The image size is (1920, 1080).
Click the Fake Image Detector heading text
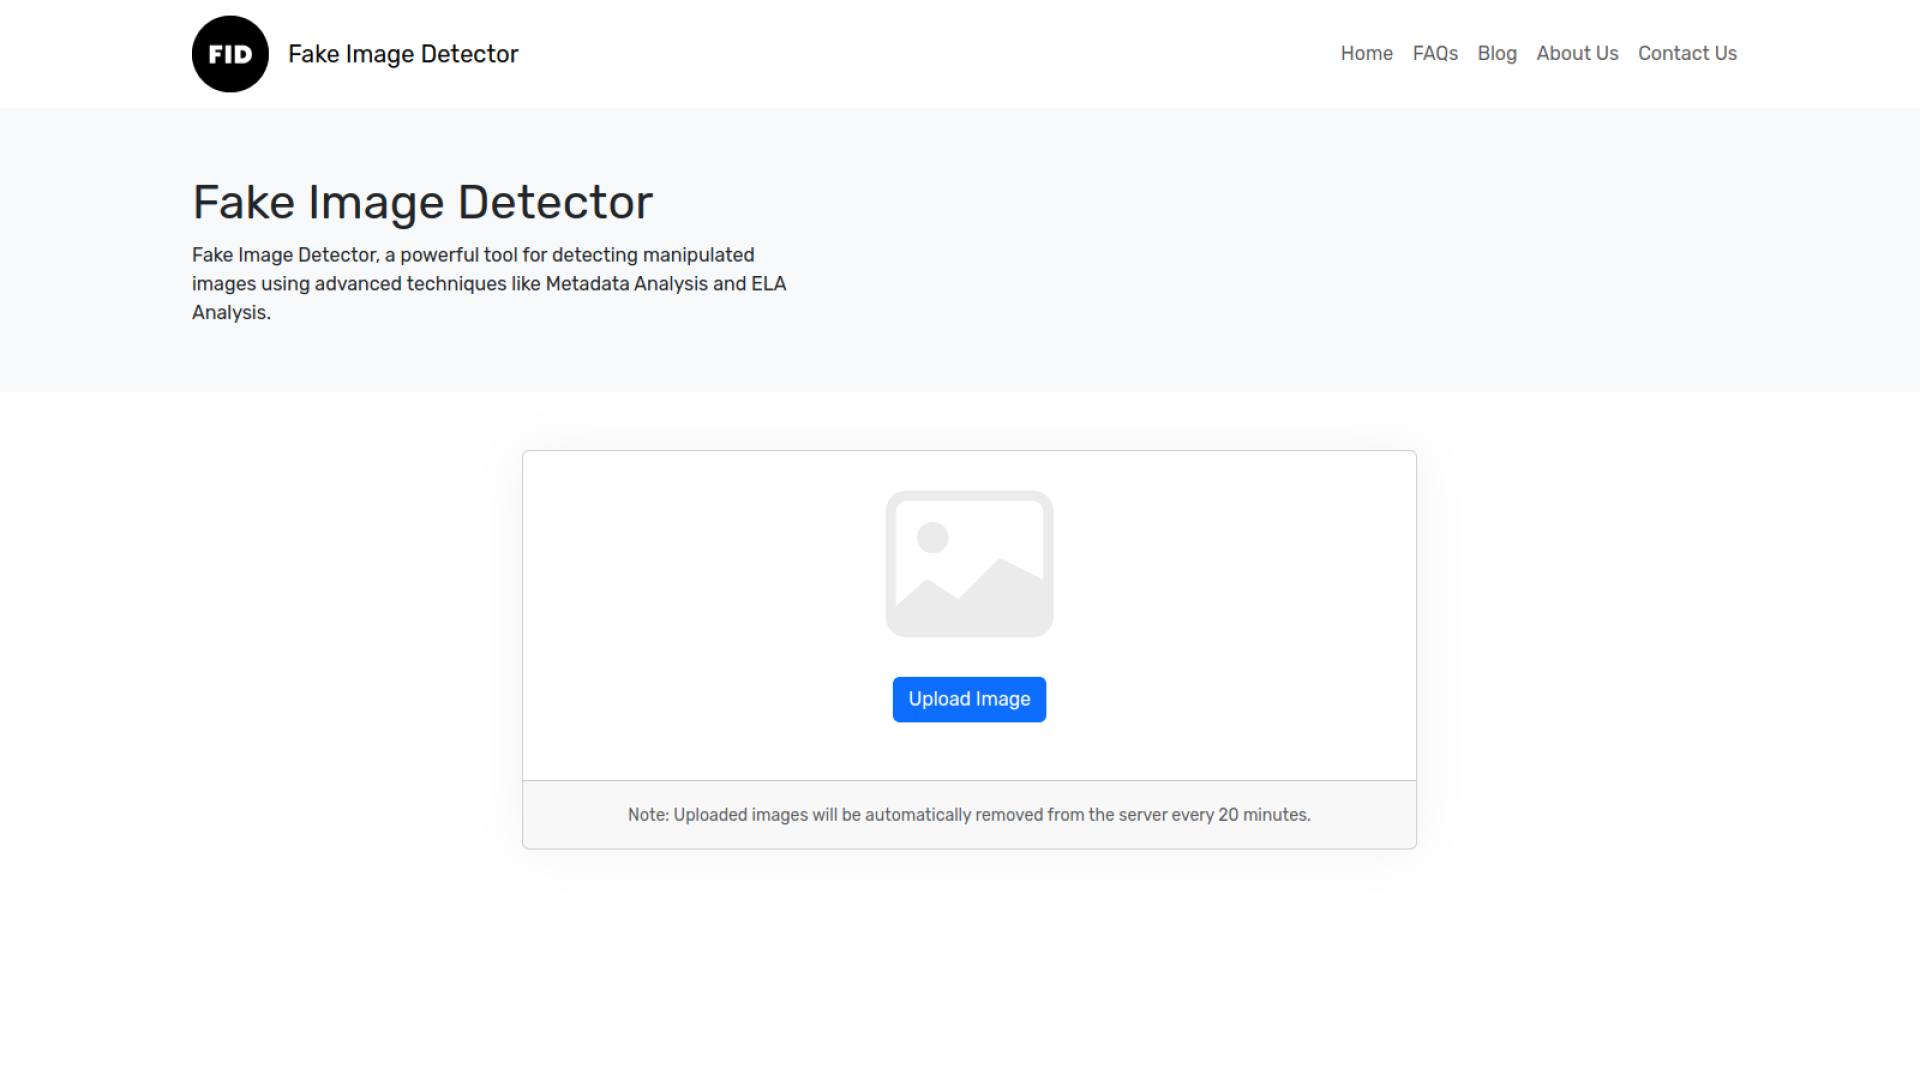click(422, 201)
